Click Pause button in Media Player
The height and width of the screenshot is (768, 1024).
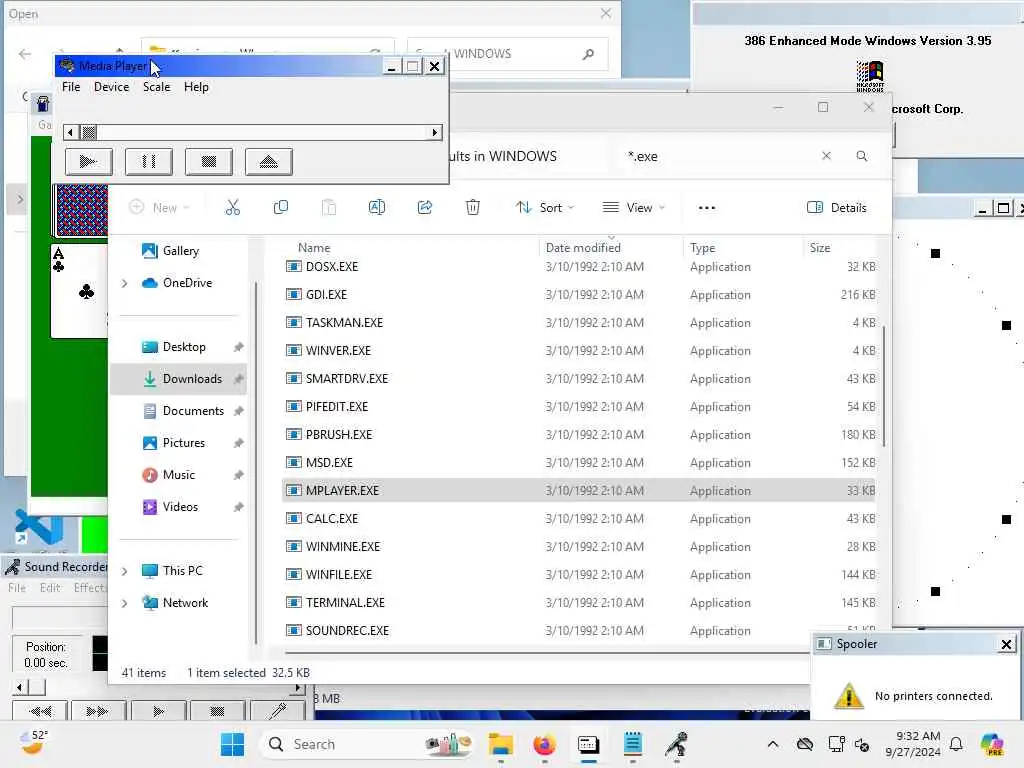[x=149, y=161]
